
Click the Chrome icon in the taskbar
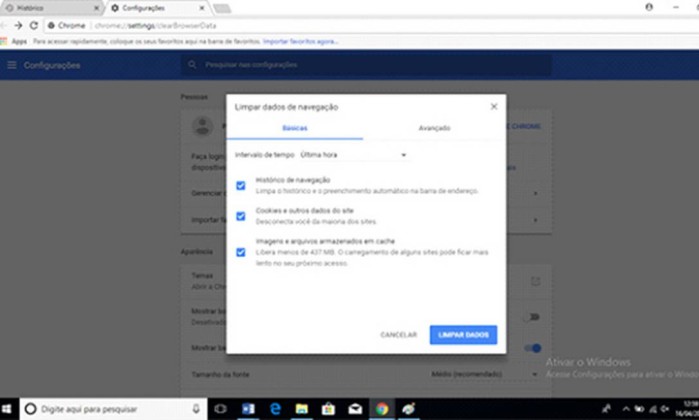pos(381,409)
